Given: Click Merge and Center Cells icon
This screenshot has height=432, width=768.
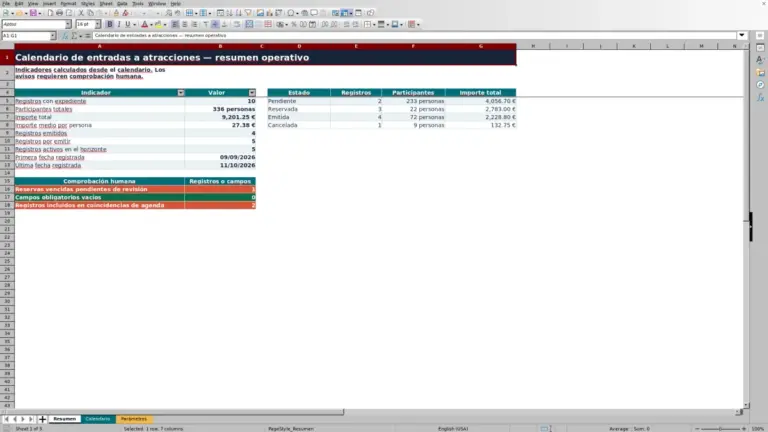Looking at the screenshot, I should pos(249,24).
